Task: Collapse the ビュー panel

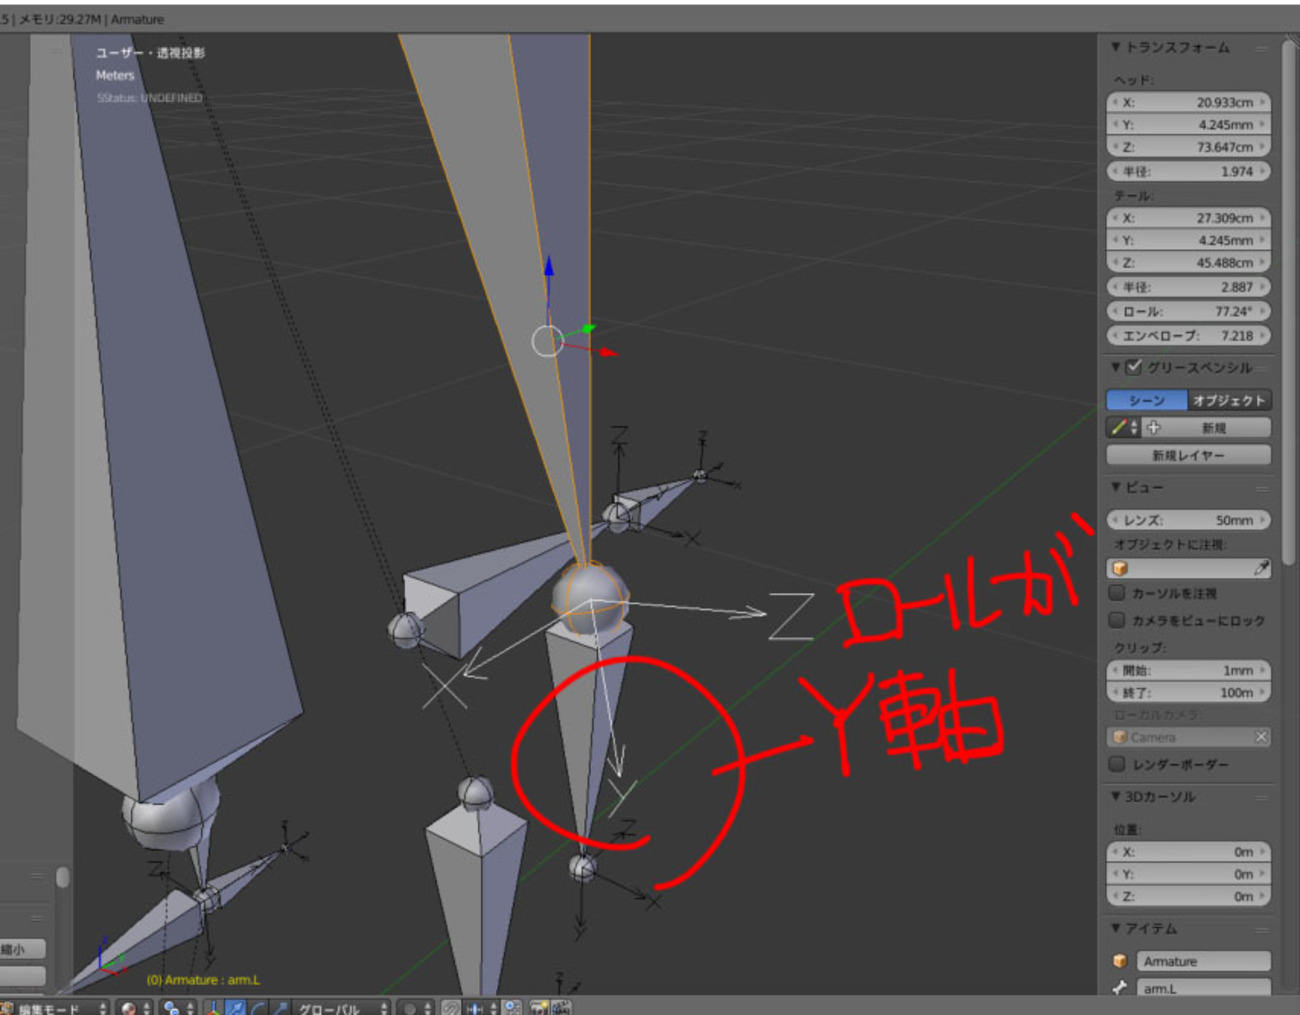Action: click(1116, 487)
